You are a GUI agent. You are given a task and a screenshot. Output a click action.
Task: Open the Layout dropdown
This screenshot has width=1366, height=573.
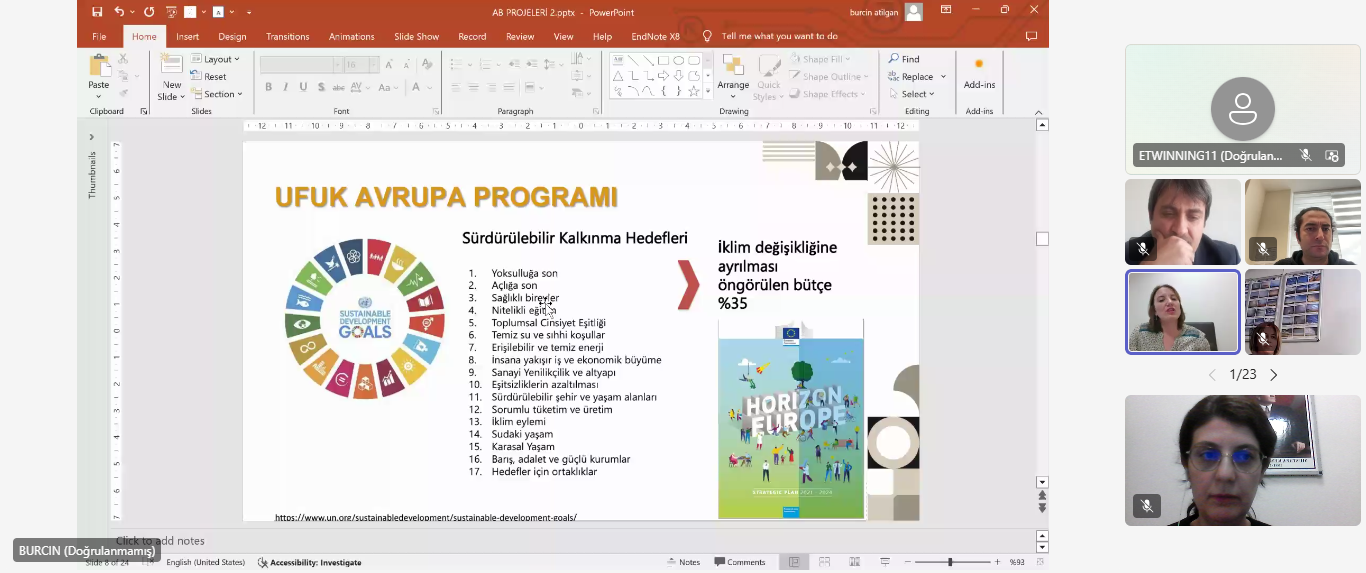216,59
